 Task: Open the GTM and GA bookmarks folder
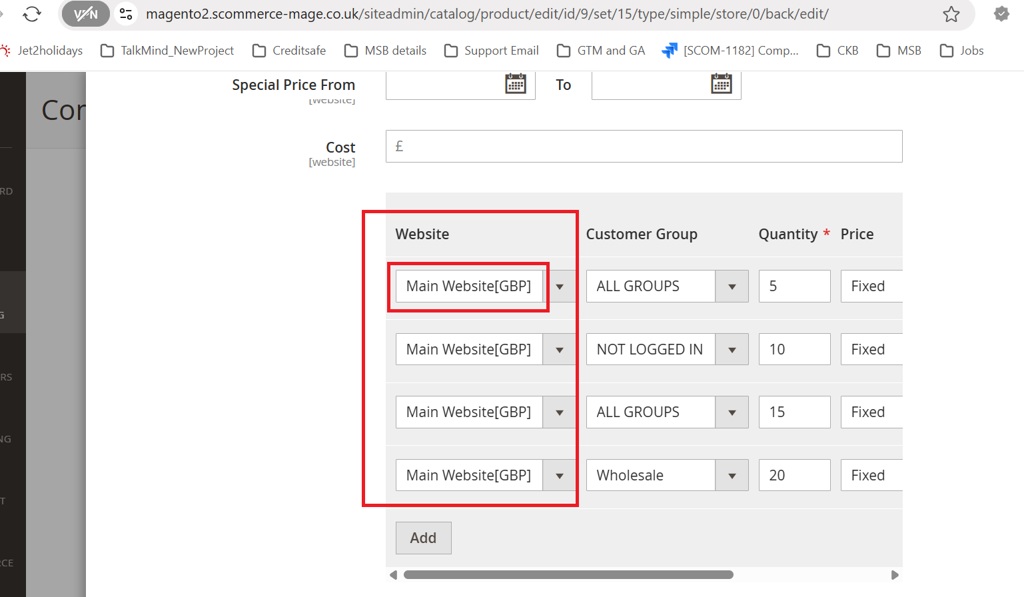pos(600,50)
